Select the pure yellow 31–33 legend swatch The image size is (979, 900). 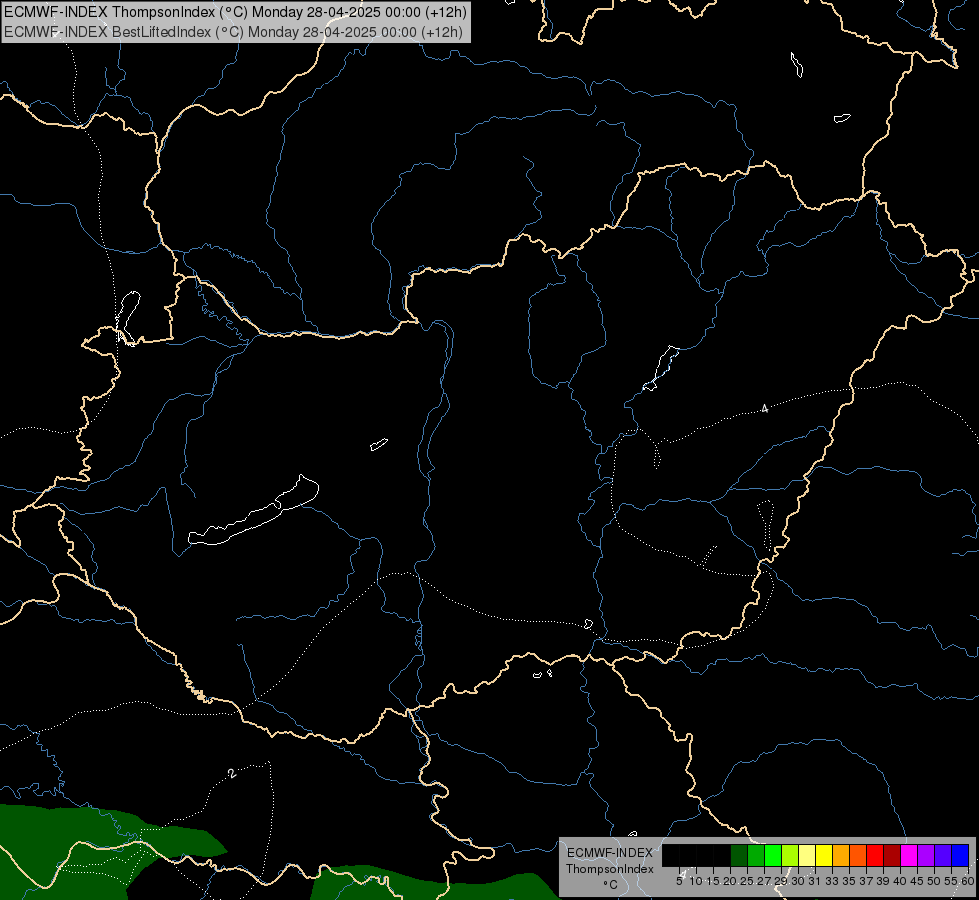coord(824,856)
